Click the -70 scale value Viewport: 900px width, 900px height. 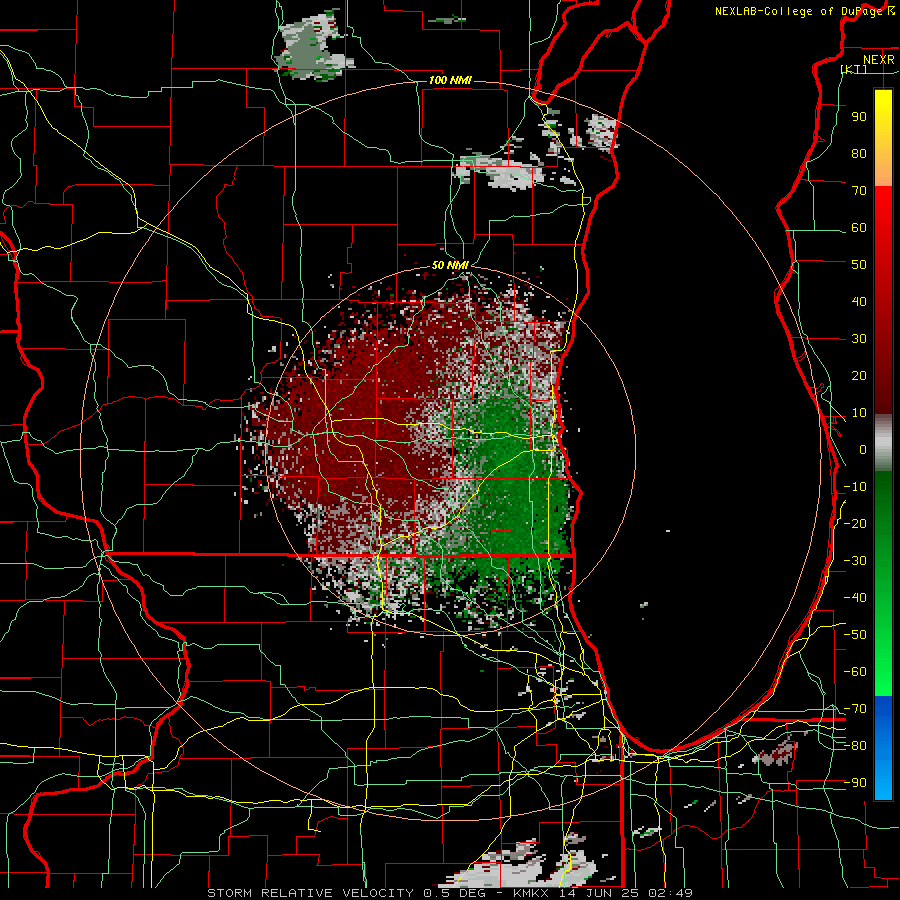[x=855, y=709]
